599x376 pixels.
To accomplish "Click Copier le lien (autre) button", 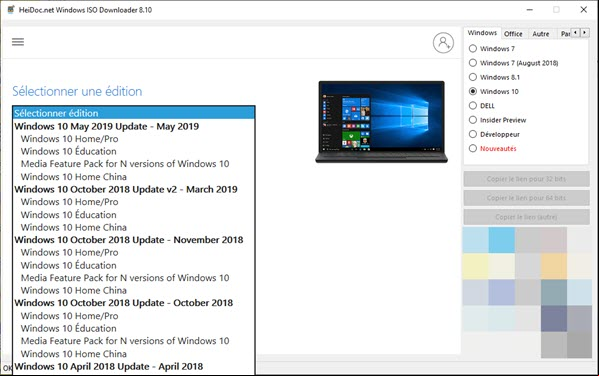I will tap(526, 217).
